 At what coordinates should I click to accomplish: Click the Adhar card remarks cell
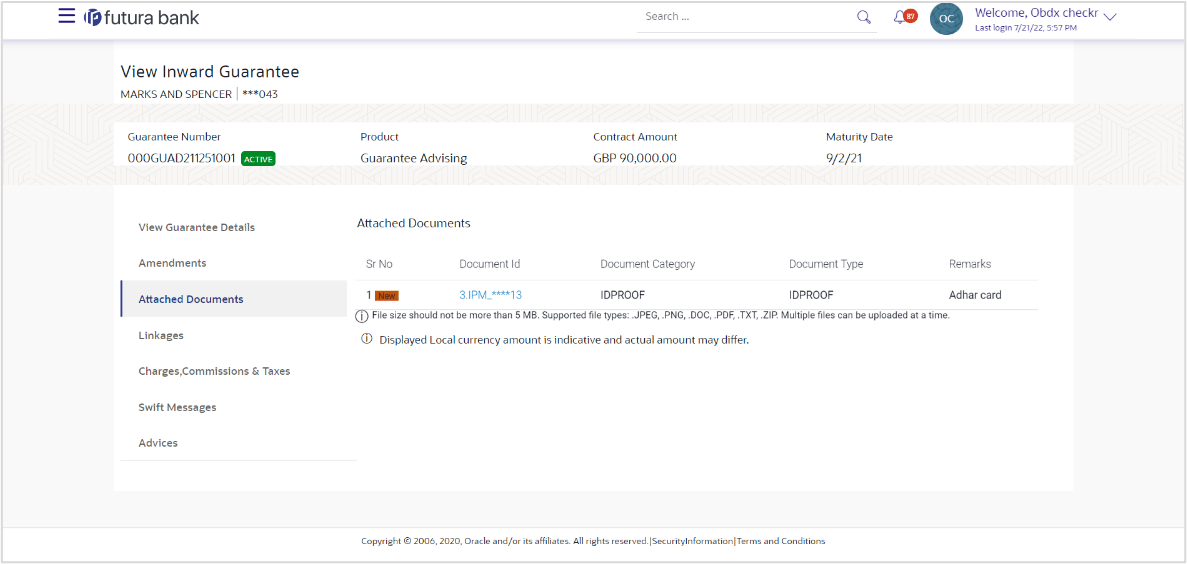[975, 295]
